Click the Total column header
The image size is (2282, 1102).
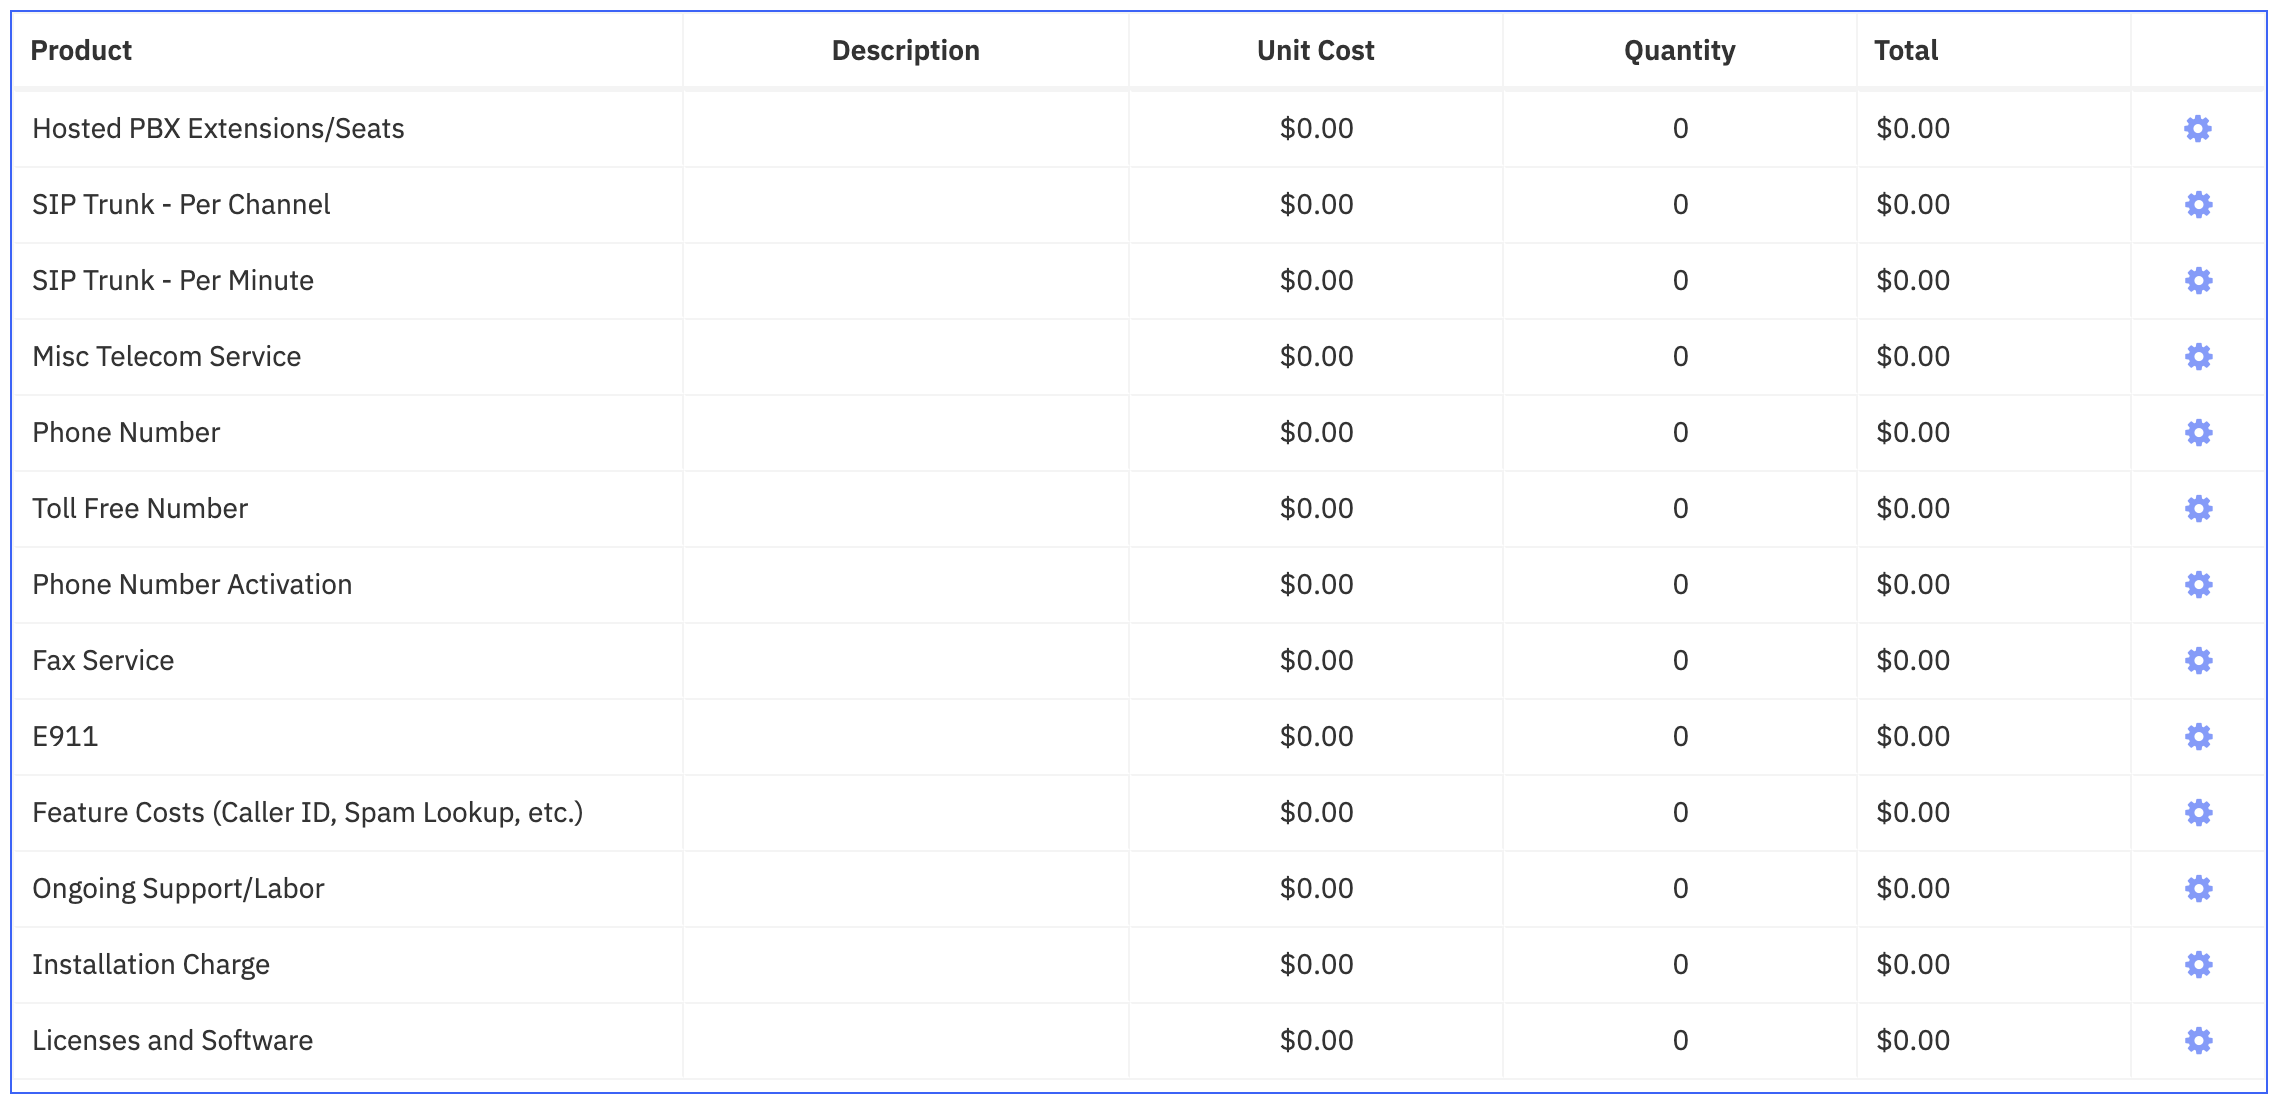pyautogui.click(x=1906, y=50)
